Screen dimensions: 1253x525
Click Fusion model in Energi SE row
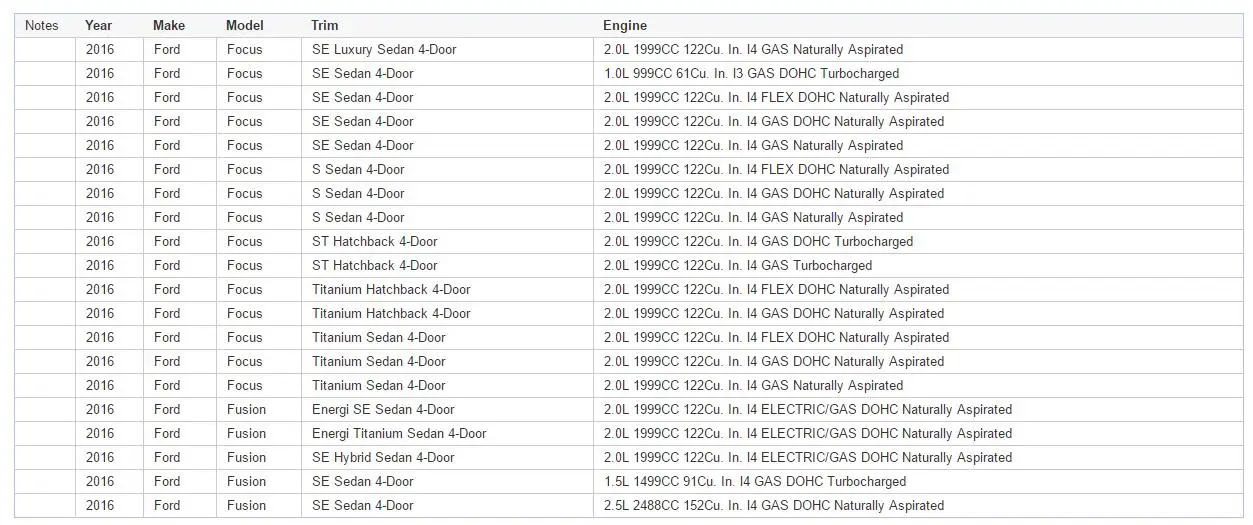click(x=246, y=409)
